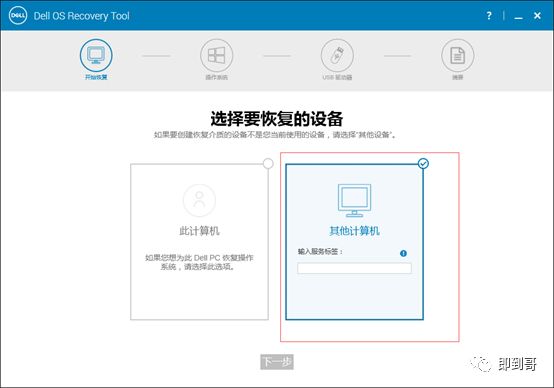Viewport: 554px width, 388px height.
Task: Click the service tag info icon
Action: pos(403,253)
